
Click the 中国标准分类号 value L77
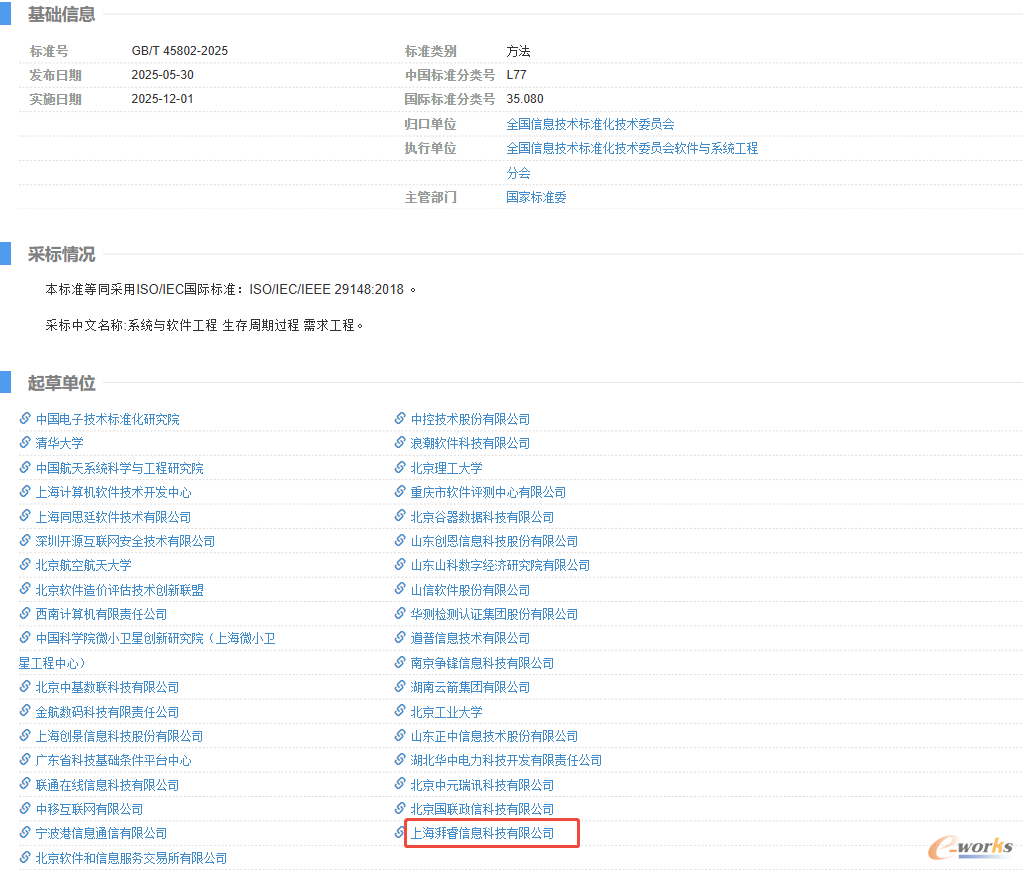pyautogui.click(x=516, y=75)
